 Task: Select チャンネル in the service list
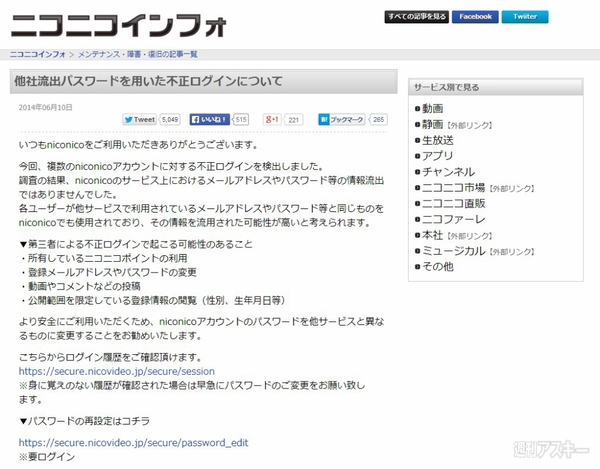coord(448,172)
